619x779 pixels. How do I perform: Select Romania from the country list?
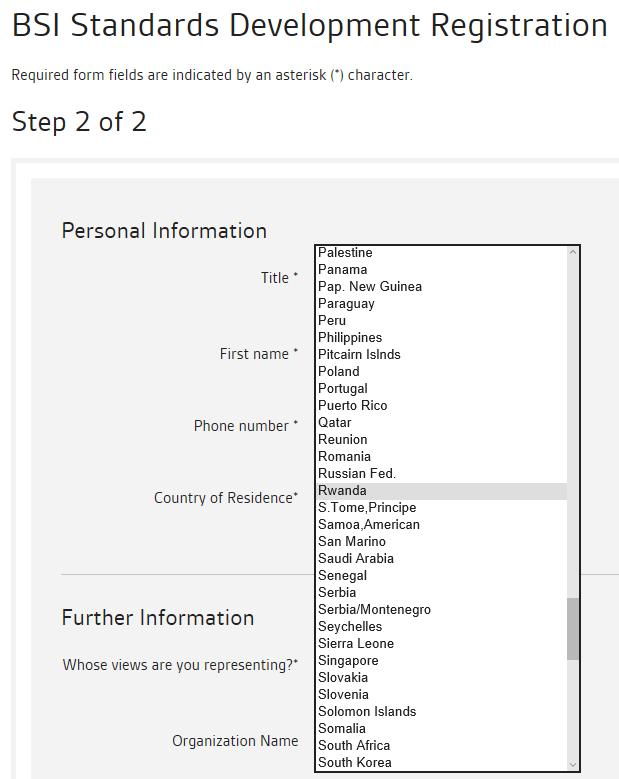[344, 457]
